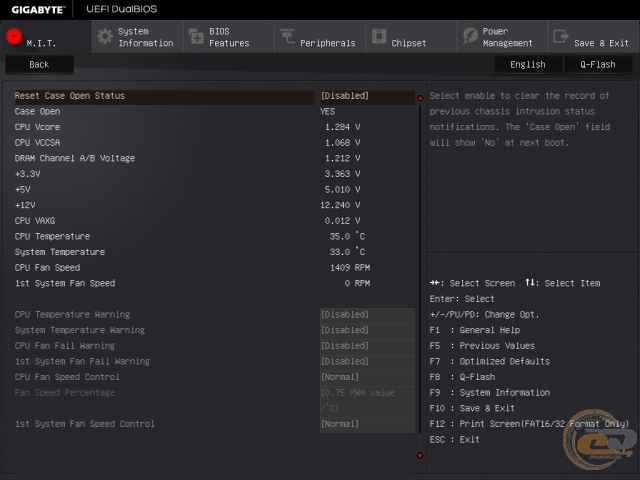Click the F9 System Information hint
The width and height of the screenshot is (640, 480).
click(x=490, y=393)
